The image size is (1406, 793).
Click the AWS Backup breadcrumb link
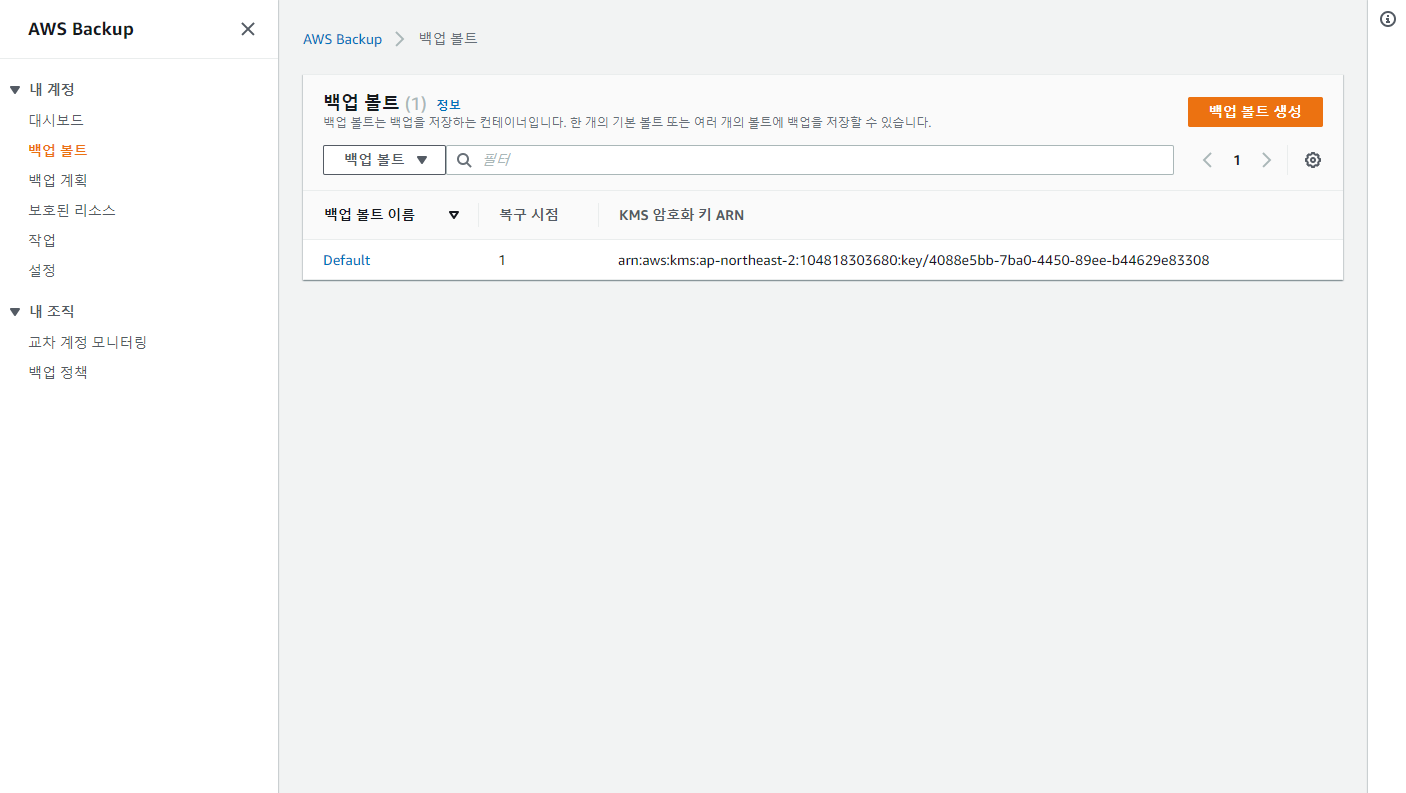point(342,39)
